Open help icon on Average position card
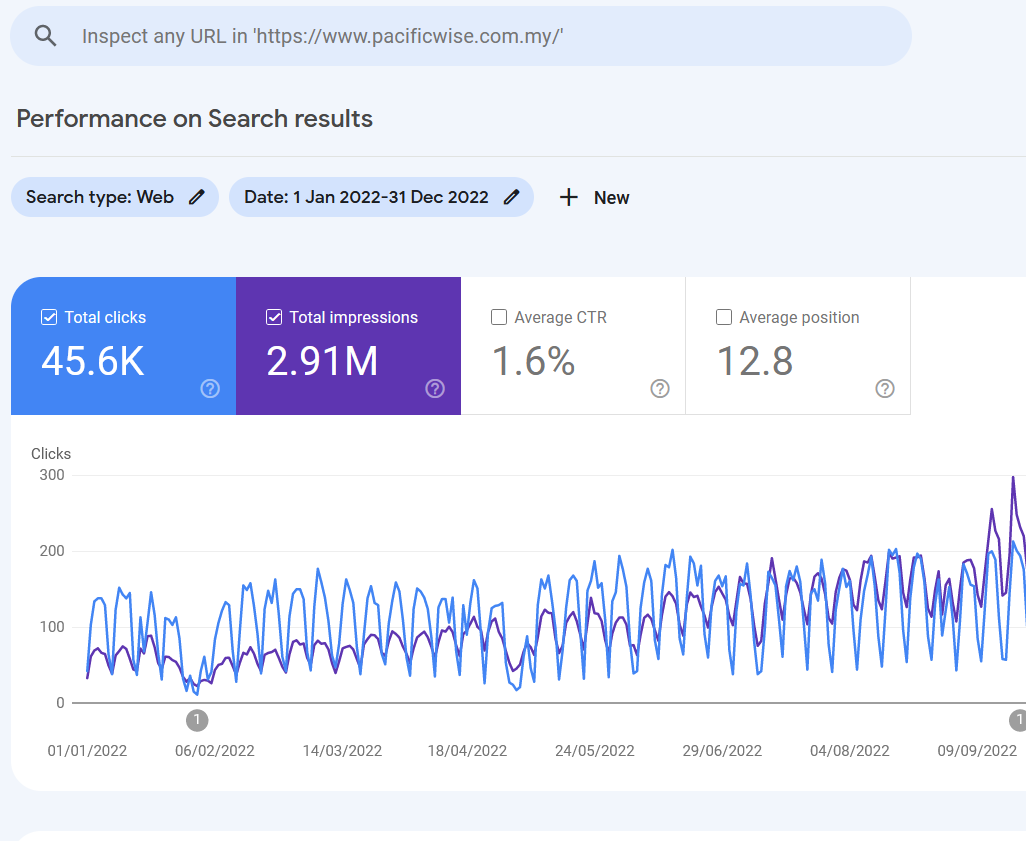Image resolution: width=1026 pixels, height=841 pixels. (885, 389)
